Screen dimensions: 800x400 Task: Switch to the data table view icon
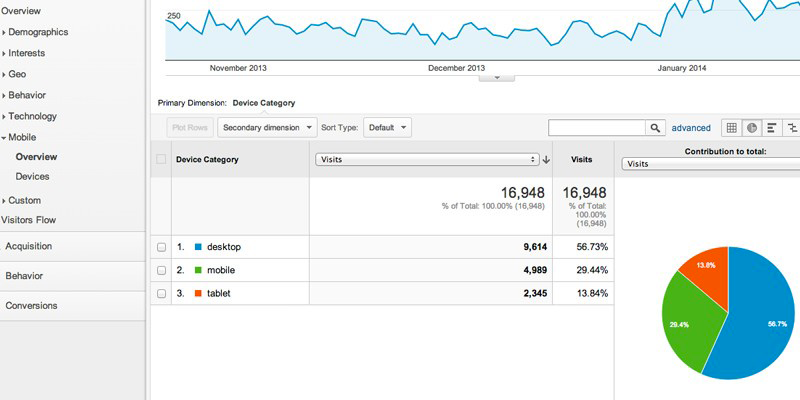point(732,128)
